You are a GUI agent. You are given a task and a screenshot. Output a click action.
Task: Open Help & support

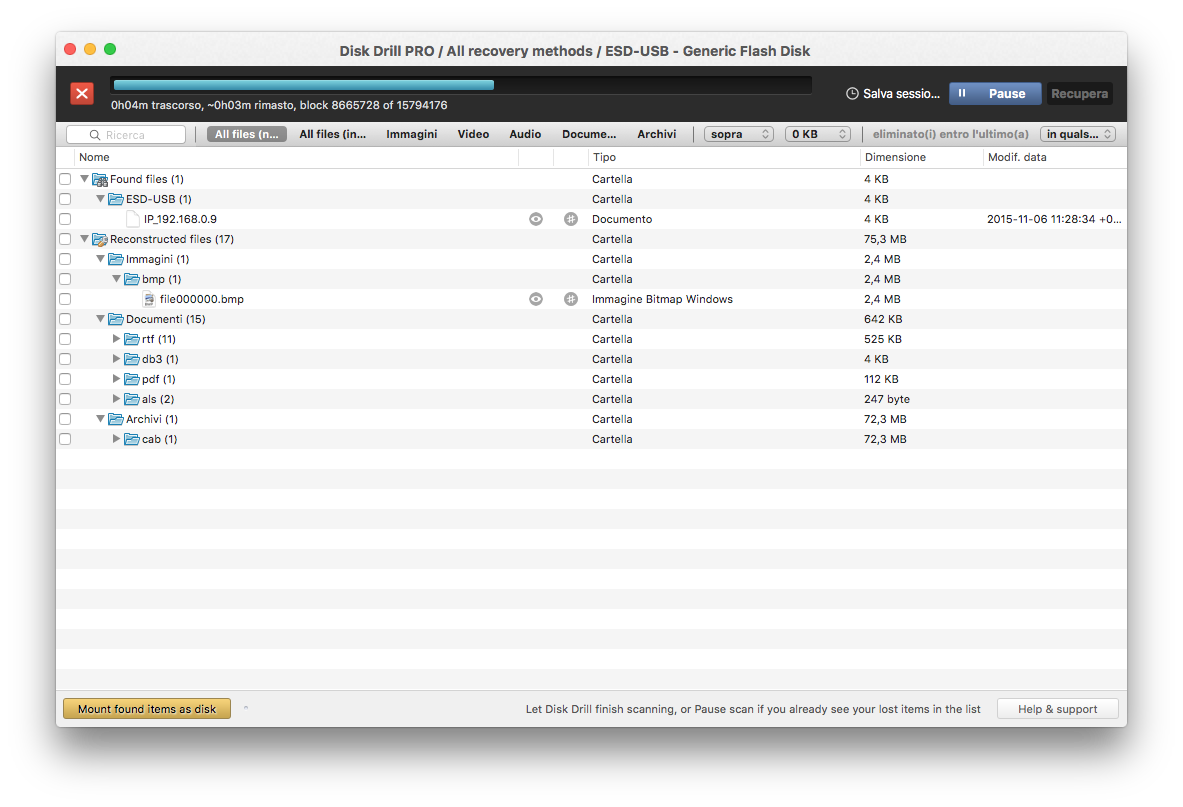coord(1058,709)
